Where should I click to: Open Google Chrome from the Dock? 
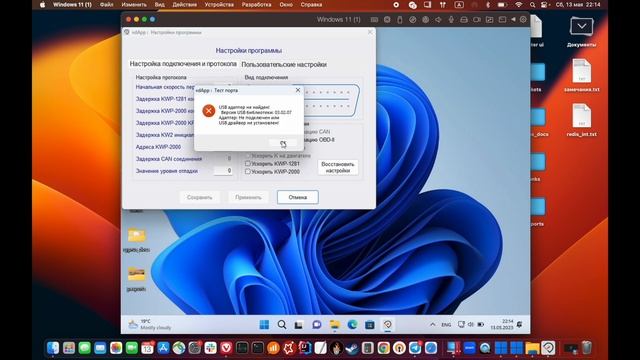(x=383, y=348)
